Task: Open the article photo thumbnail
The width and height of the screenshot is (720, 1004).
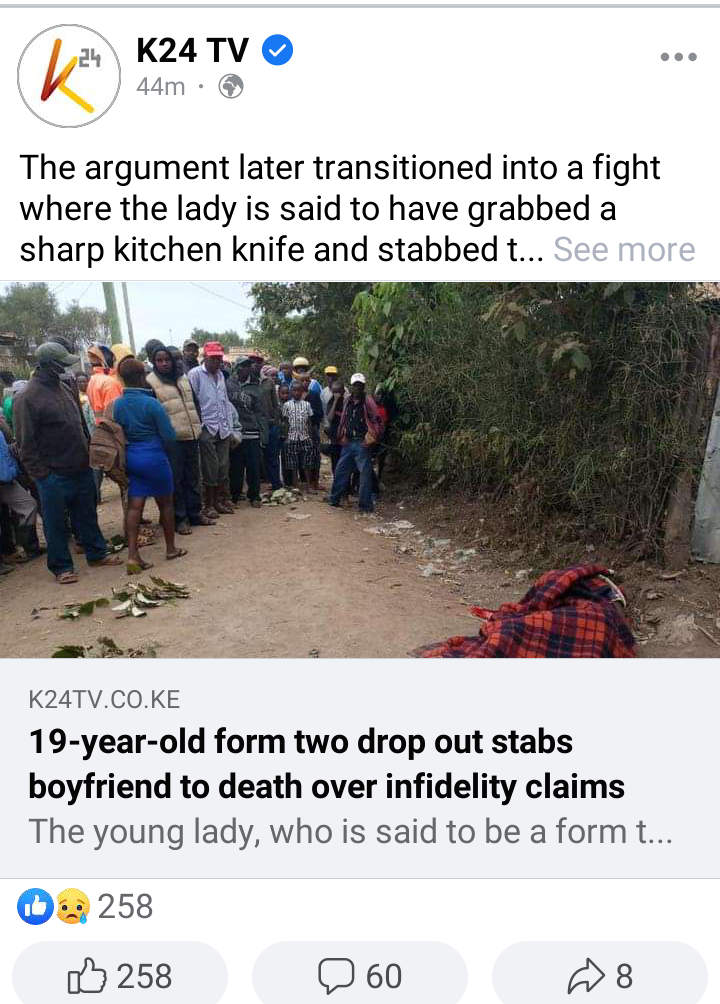Action: 360,470
